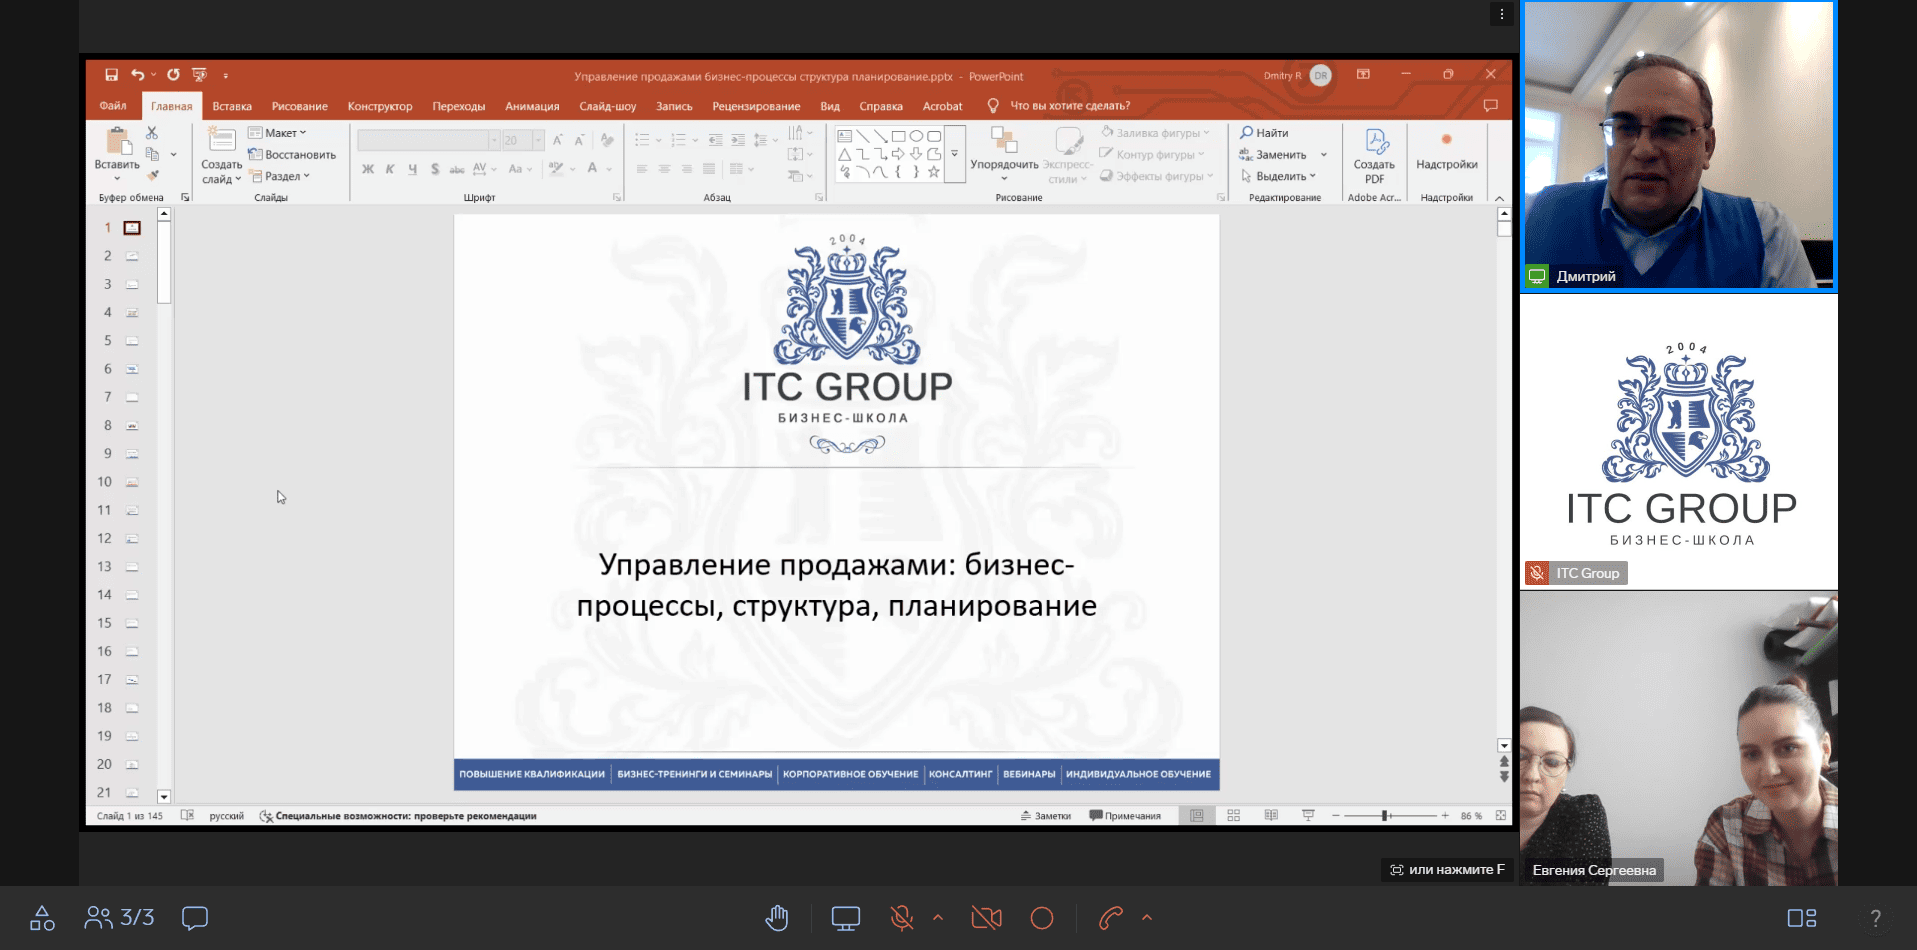This screenshot has width=1917, height=950.
Task: Click the Save icon in title bar
Action: point(111,75)
